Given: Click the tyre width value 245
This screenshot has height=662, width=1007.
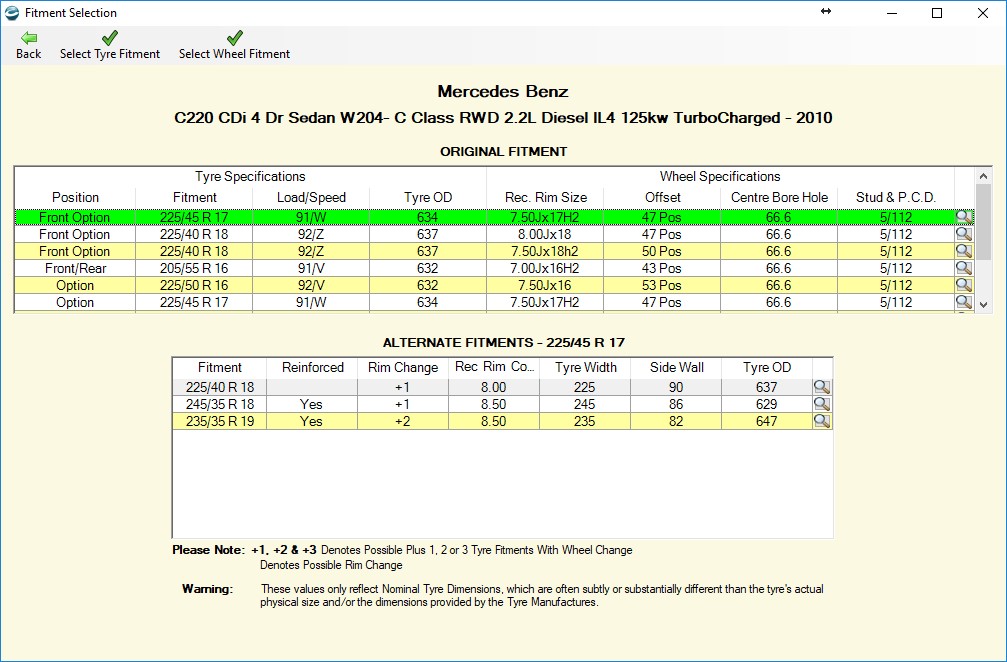Looking at the screenshot, I should [x=585, y=404].
